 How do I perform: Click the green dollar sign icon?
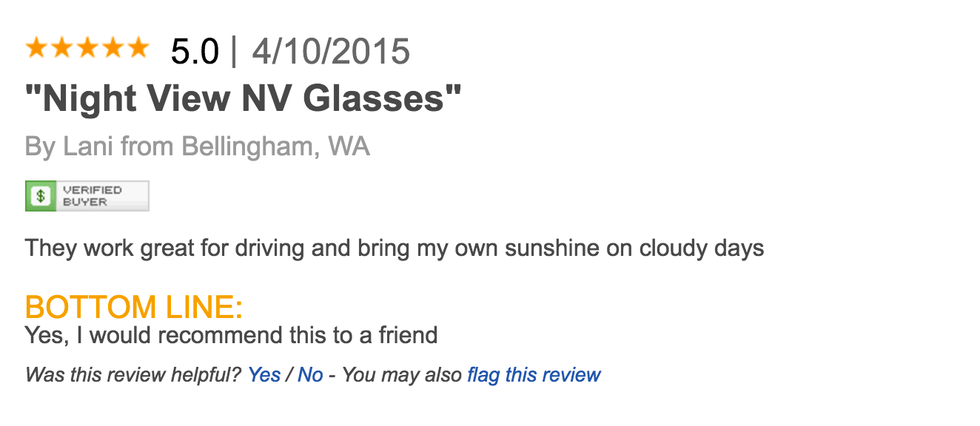(x=40, y=196)
